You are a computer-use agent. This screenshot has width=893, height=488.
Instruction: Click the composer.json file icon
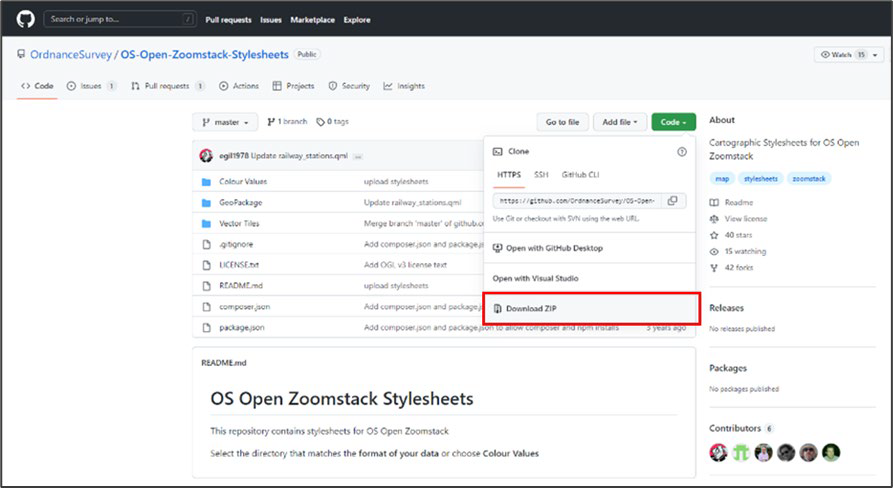tap(206, 307)
